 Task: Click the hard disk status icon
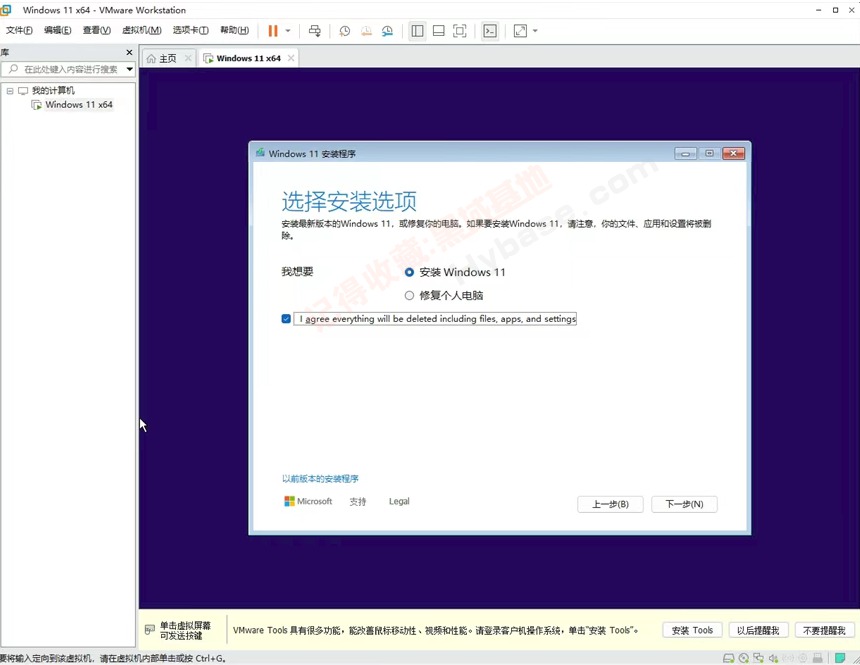pos(729,658)
